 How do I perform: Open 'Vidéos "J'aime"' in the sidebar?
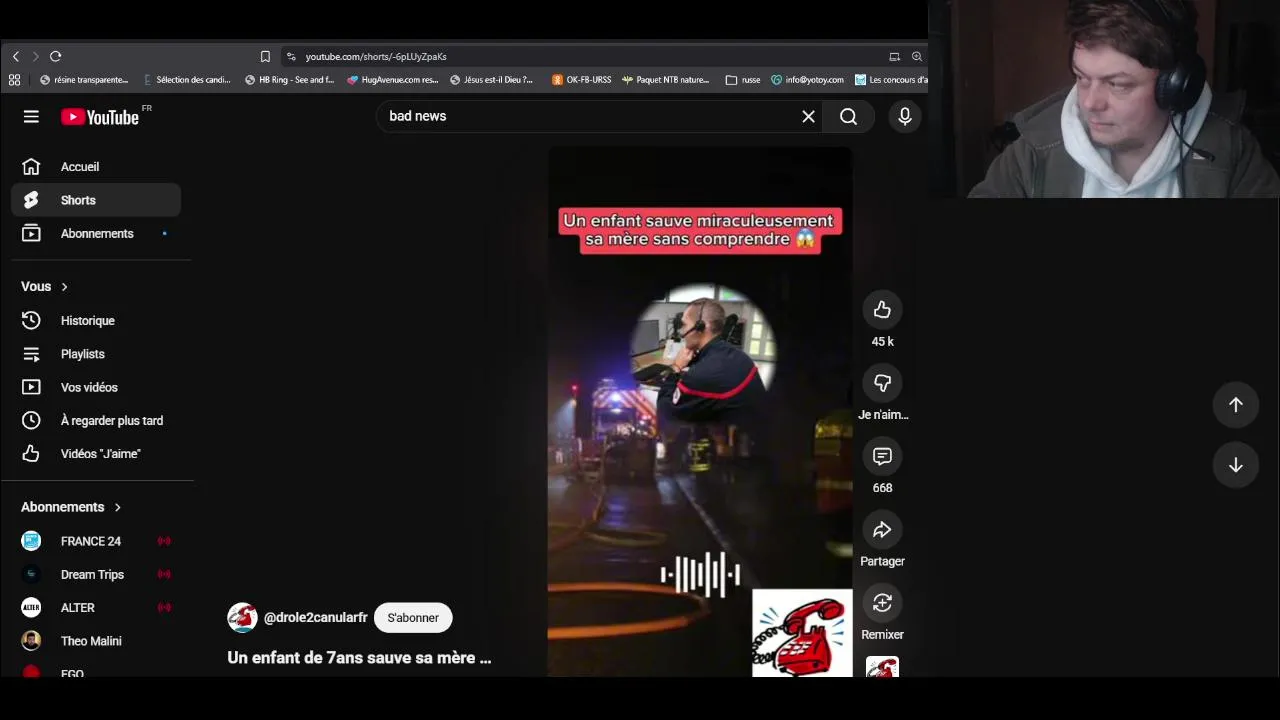click(x=96, y=454)
